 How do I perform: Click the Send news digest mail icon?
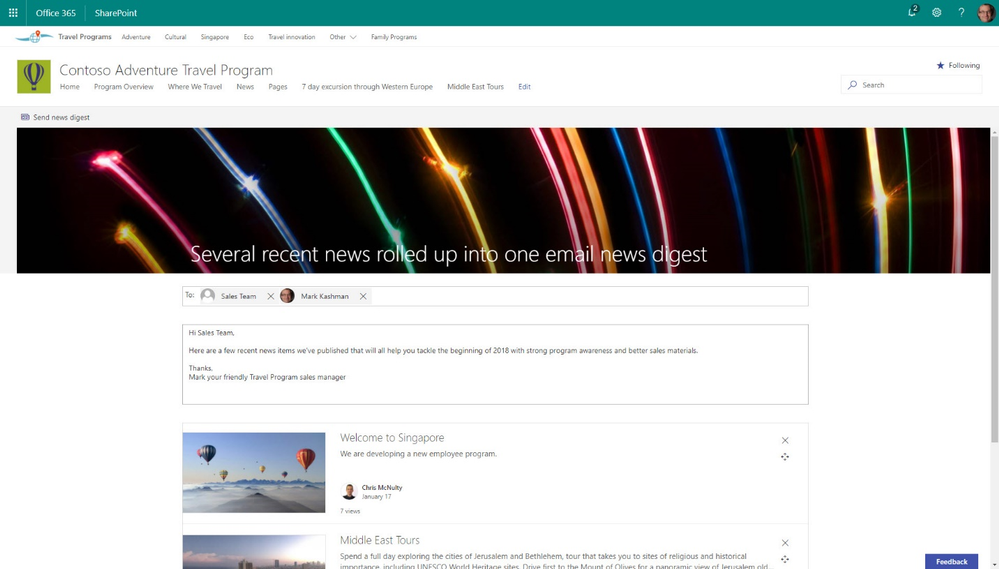tap(25, 117)
